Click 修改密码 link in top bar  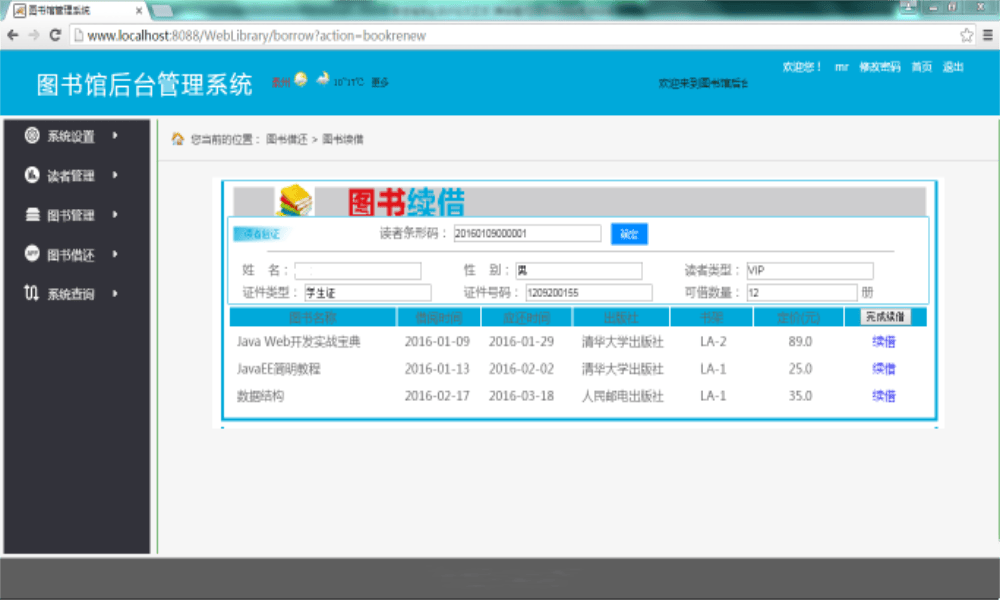[x=880, y=67]
